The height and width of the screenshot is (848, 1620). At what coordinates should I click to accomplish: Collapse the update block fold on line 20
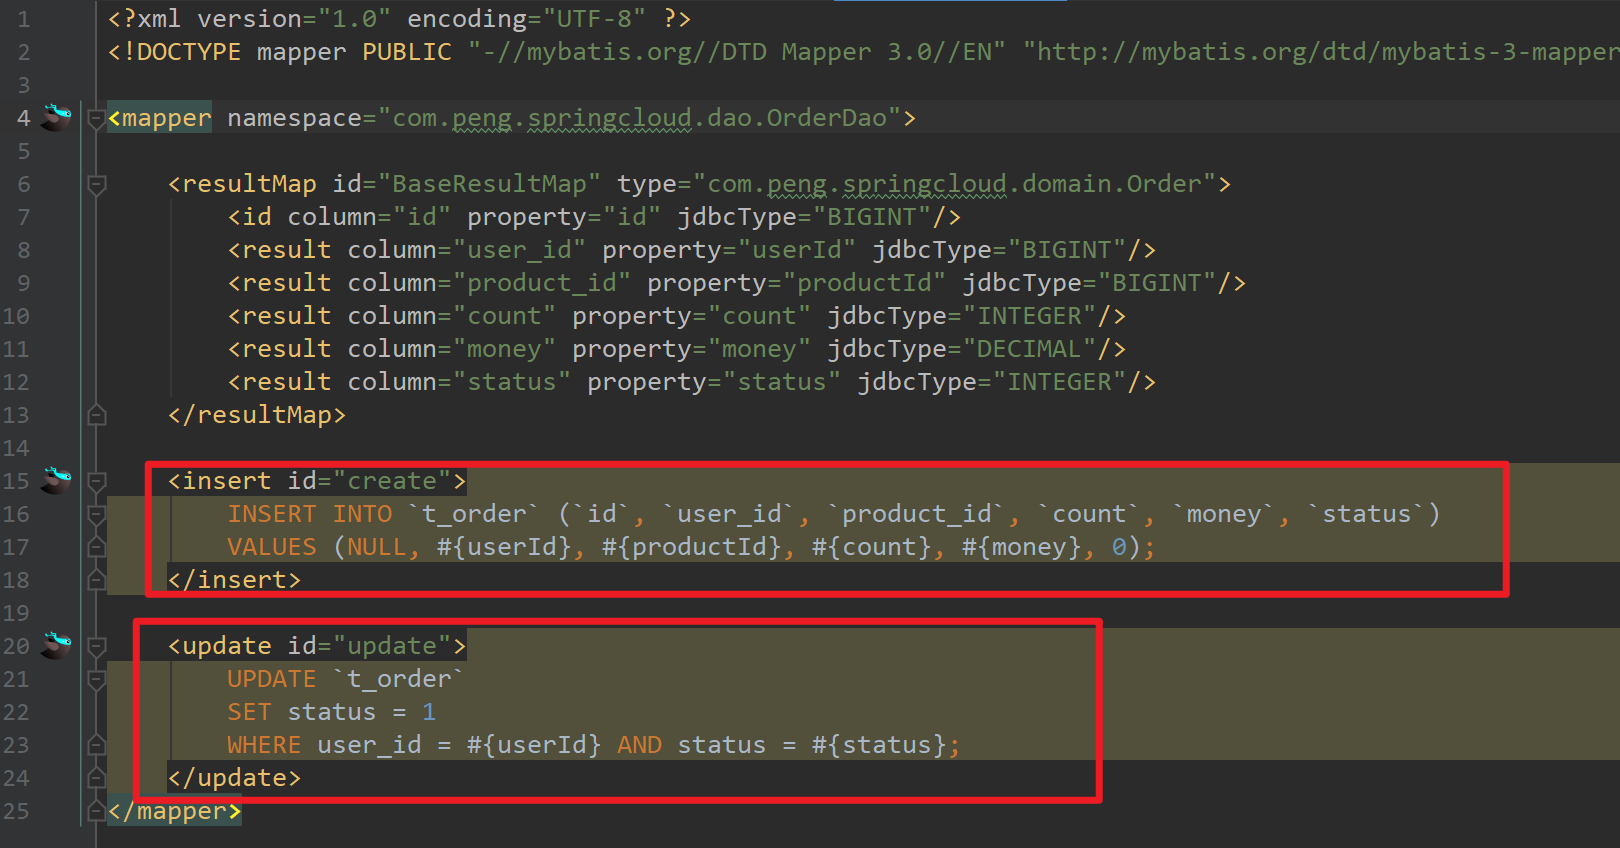click(x=97, y=647)
